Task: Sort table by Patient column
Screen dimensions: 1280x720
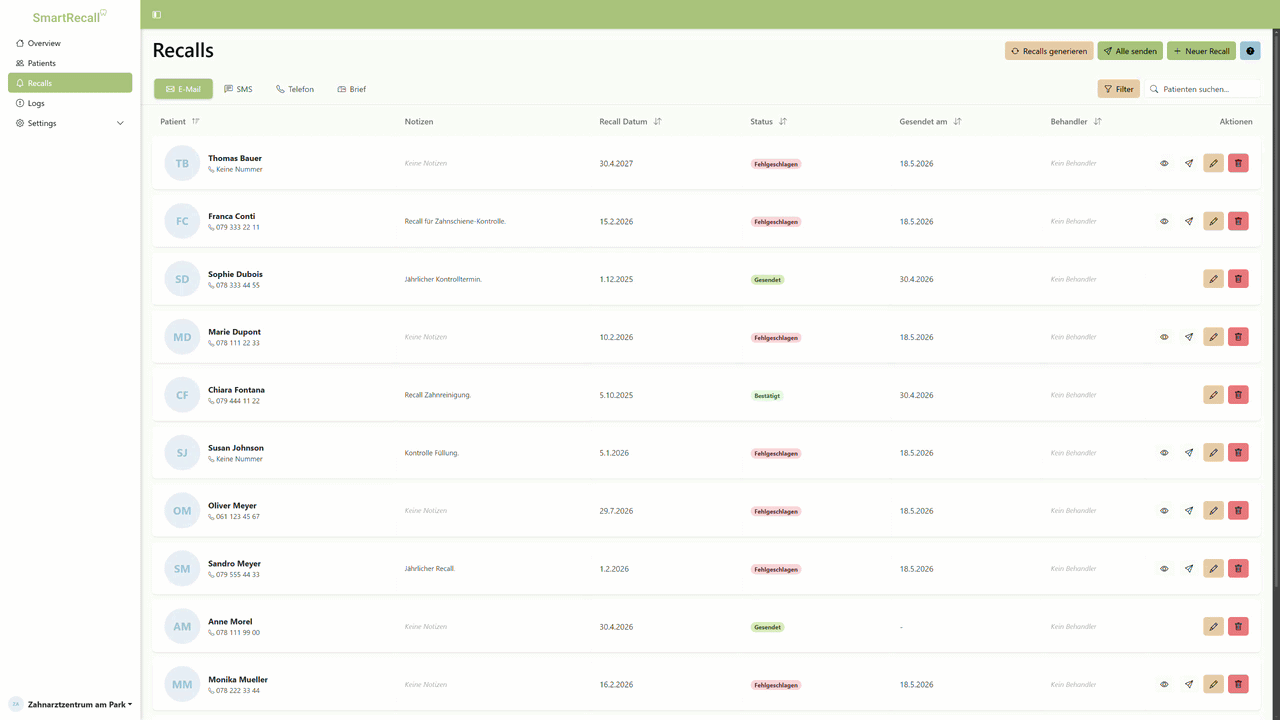Action: click(x=195, y=122)
